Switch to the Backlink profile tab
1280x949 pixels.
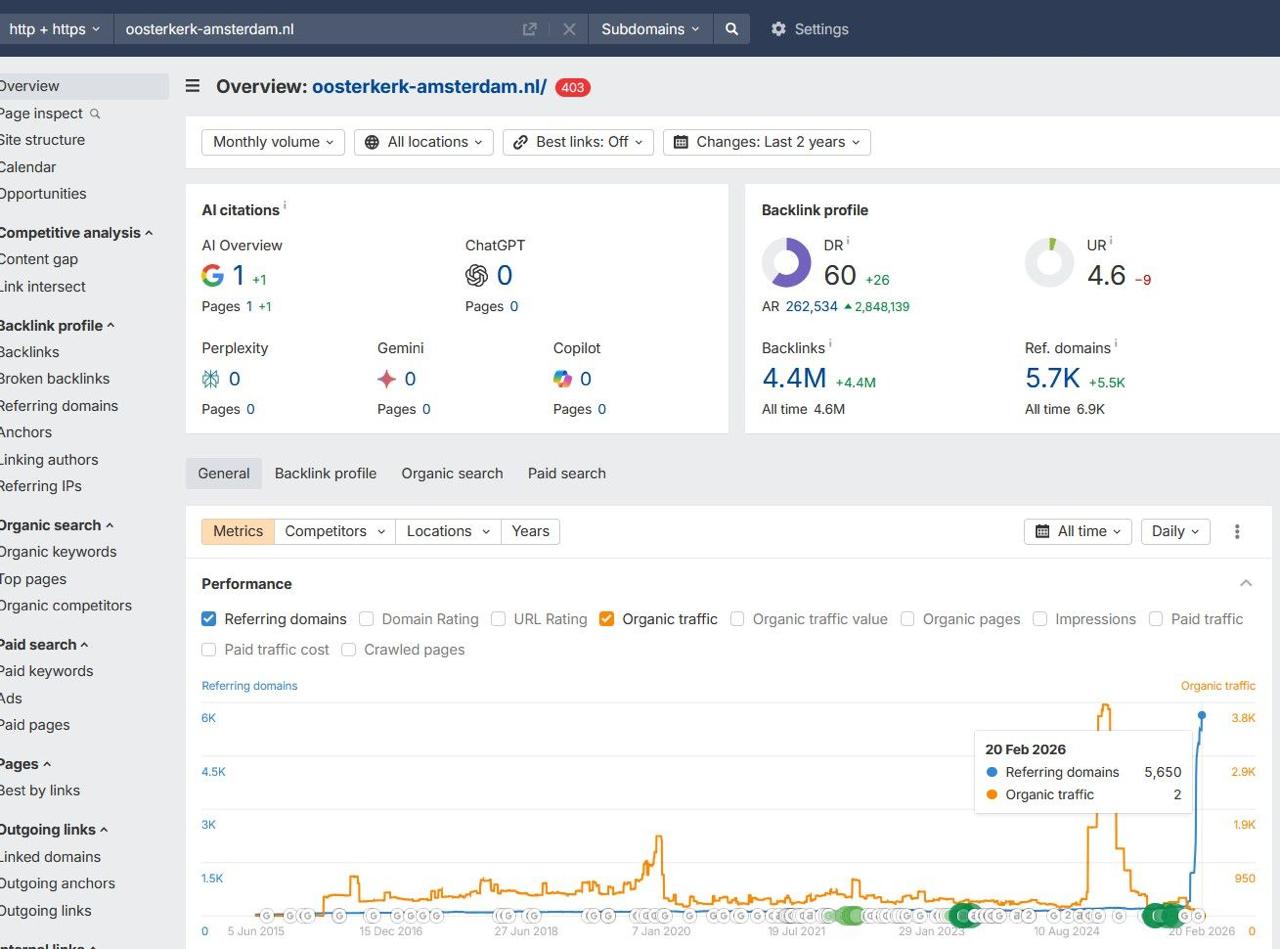(325, 473)
